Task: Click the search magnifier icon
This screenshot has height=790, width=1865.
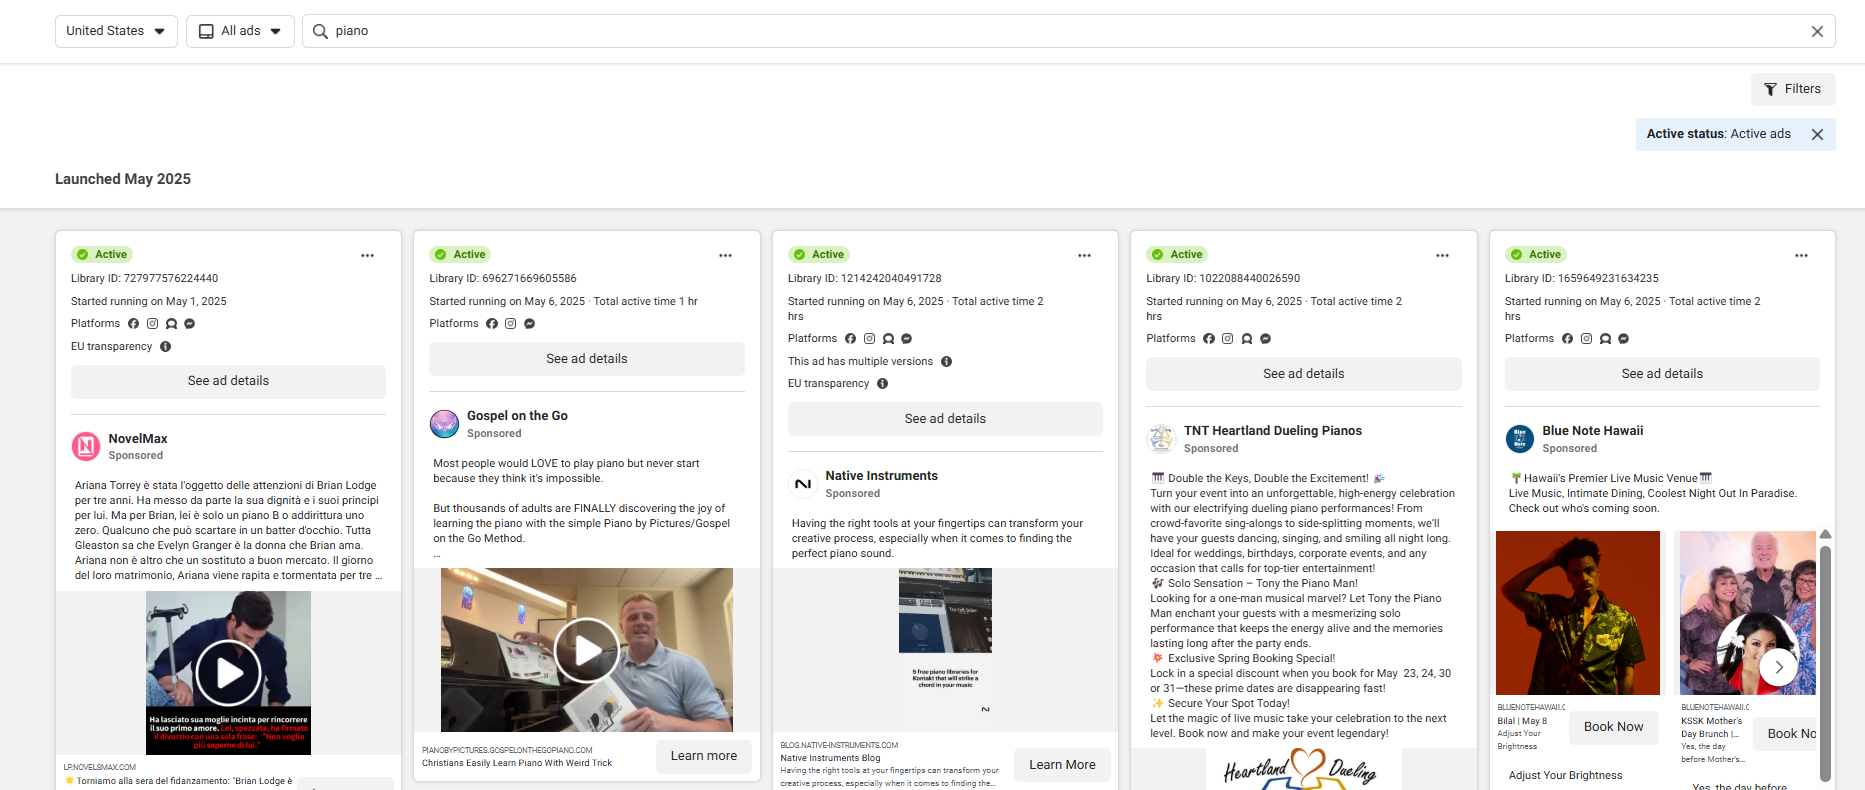Action: (x=320, y=31)
